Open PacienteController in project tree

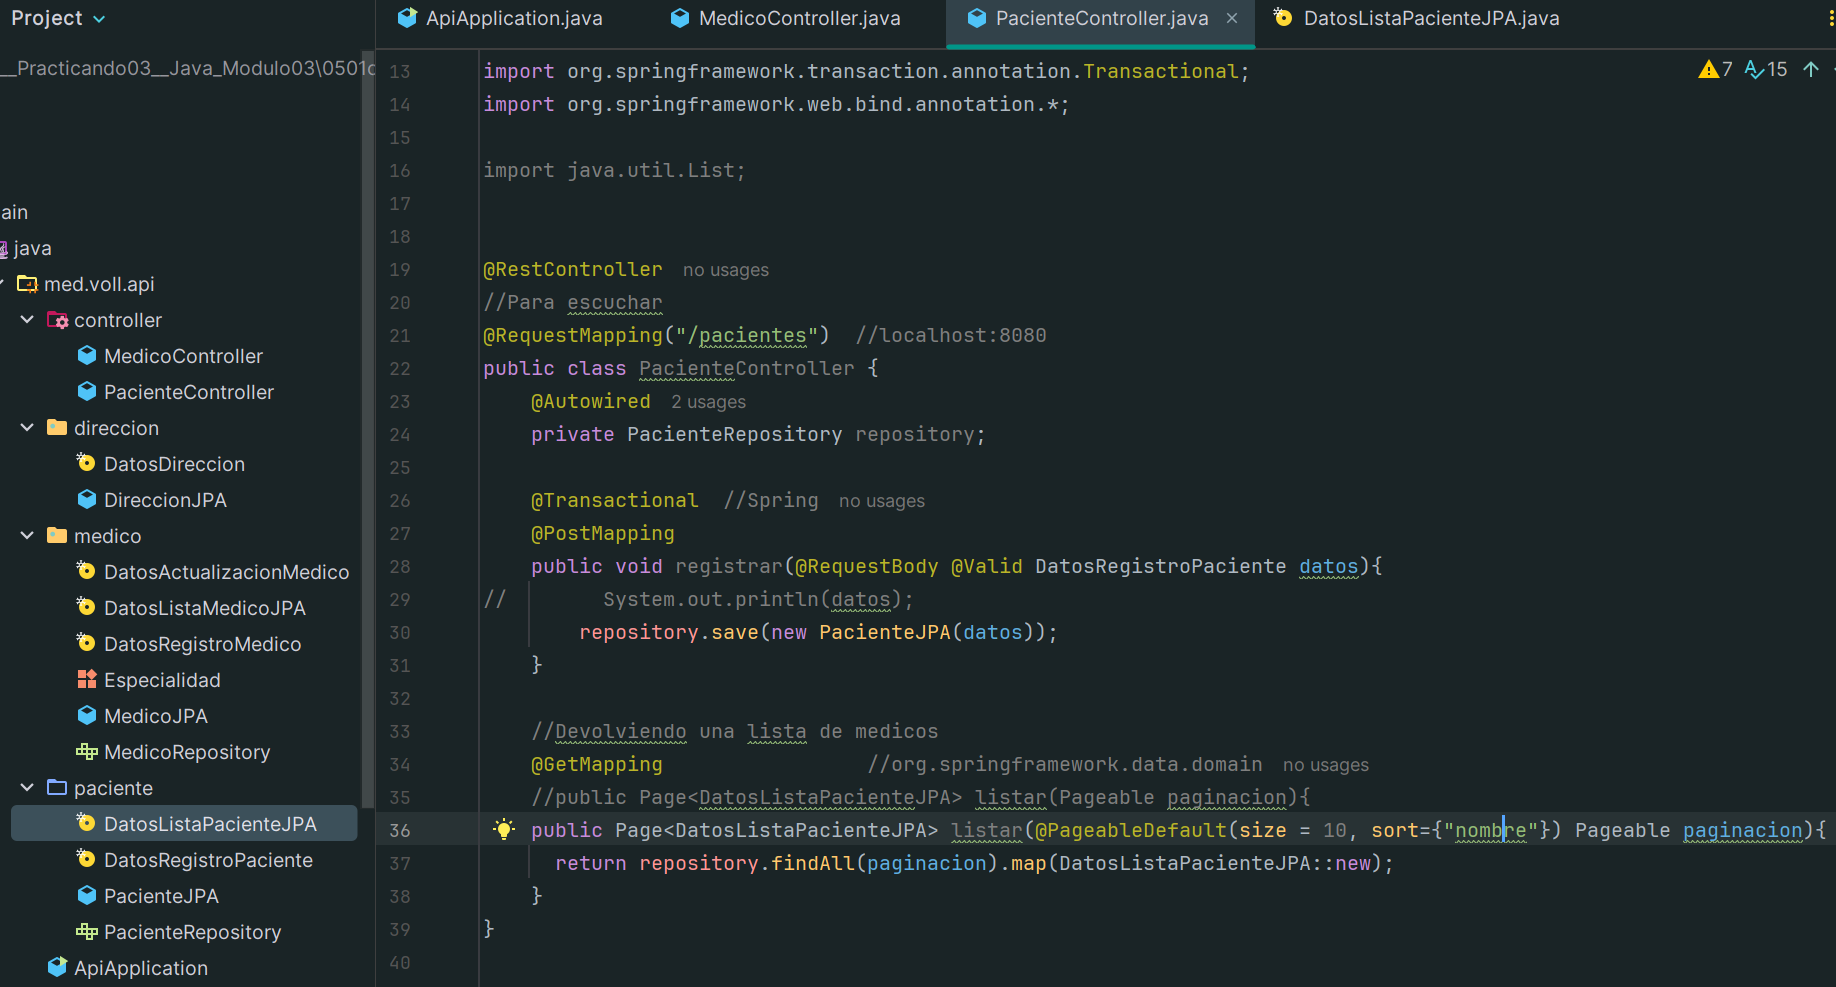pyautogui.click(x=189, y=392)
